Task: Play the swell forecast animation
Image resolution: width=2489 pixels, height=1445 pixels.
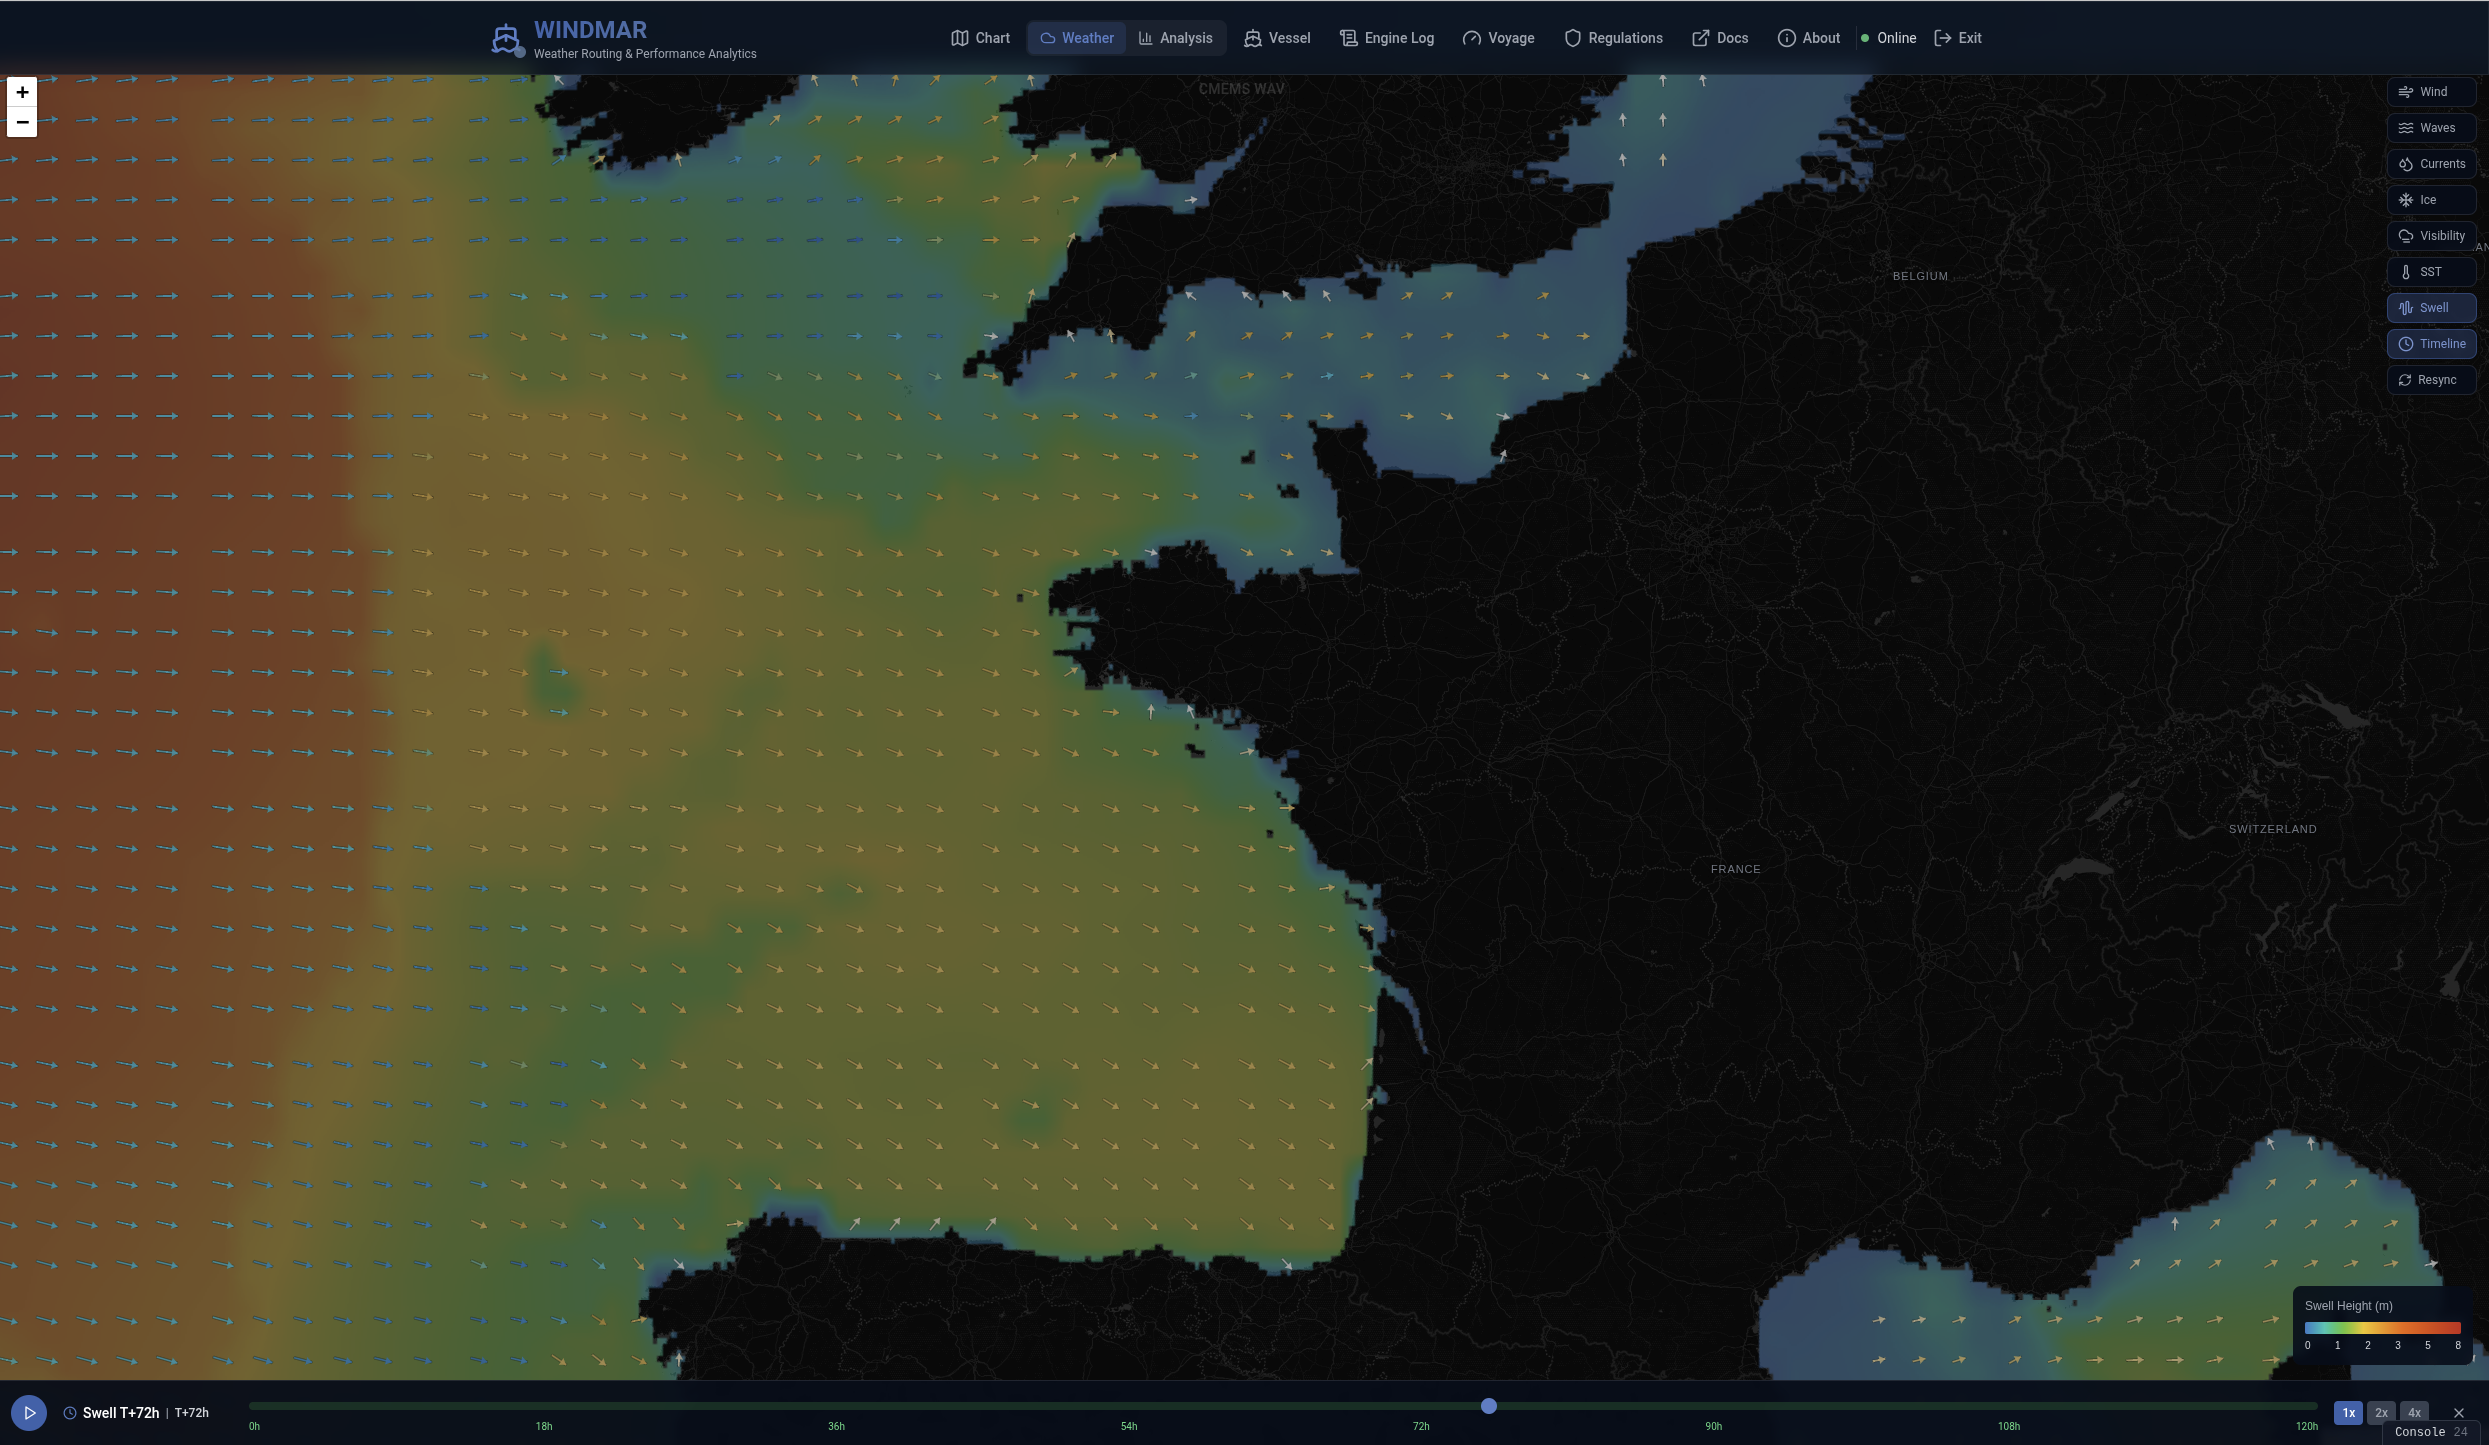Action: 29,1412
